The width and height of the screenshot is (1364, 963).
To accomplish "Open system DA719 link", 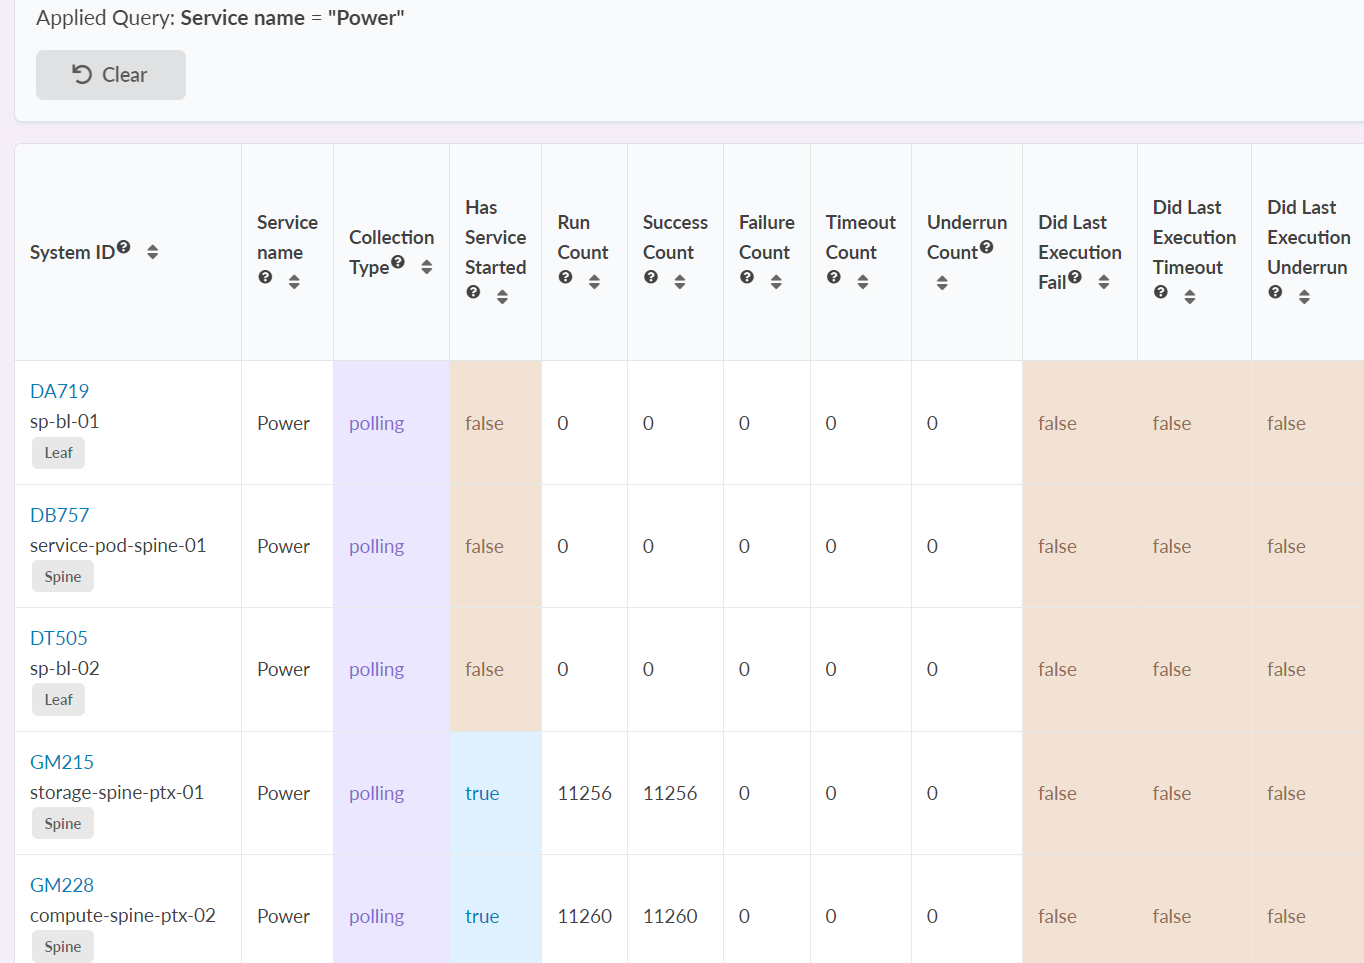I will [x=59, y=391].
